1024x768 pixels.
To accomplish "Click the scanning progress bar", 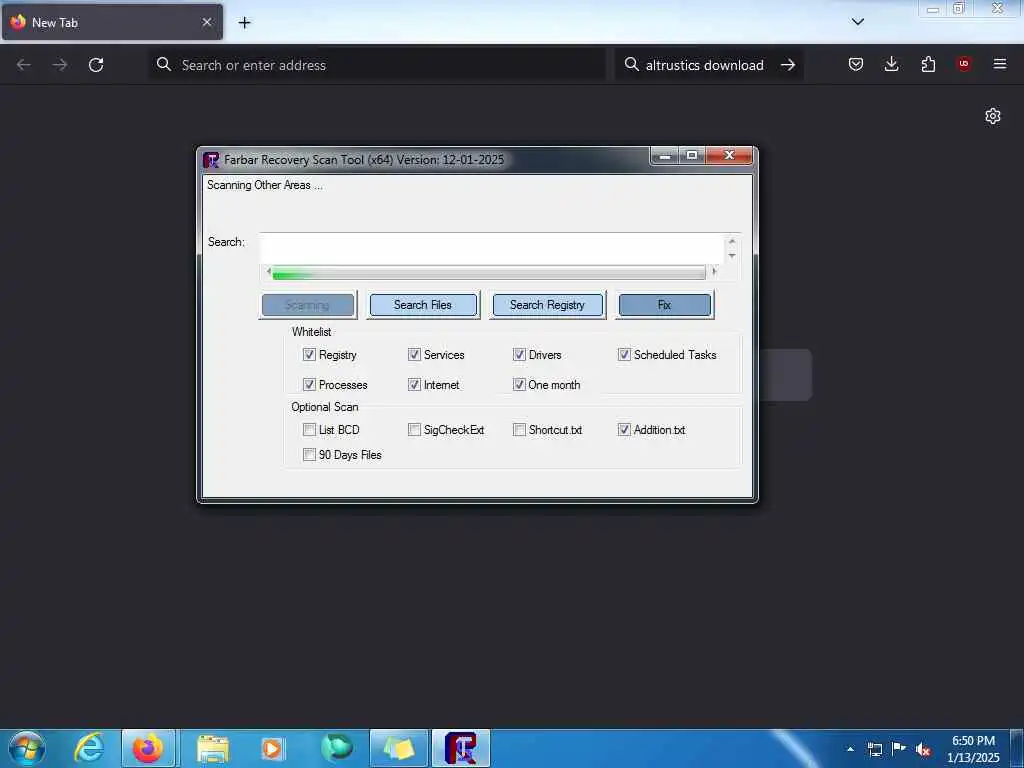I will (489, 274).
